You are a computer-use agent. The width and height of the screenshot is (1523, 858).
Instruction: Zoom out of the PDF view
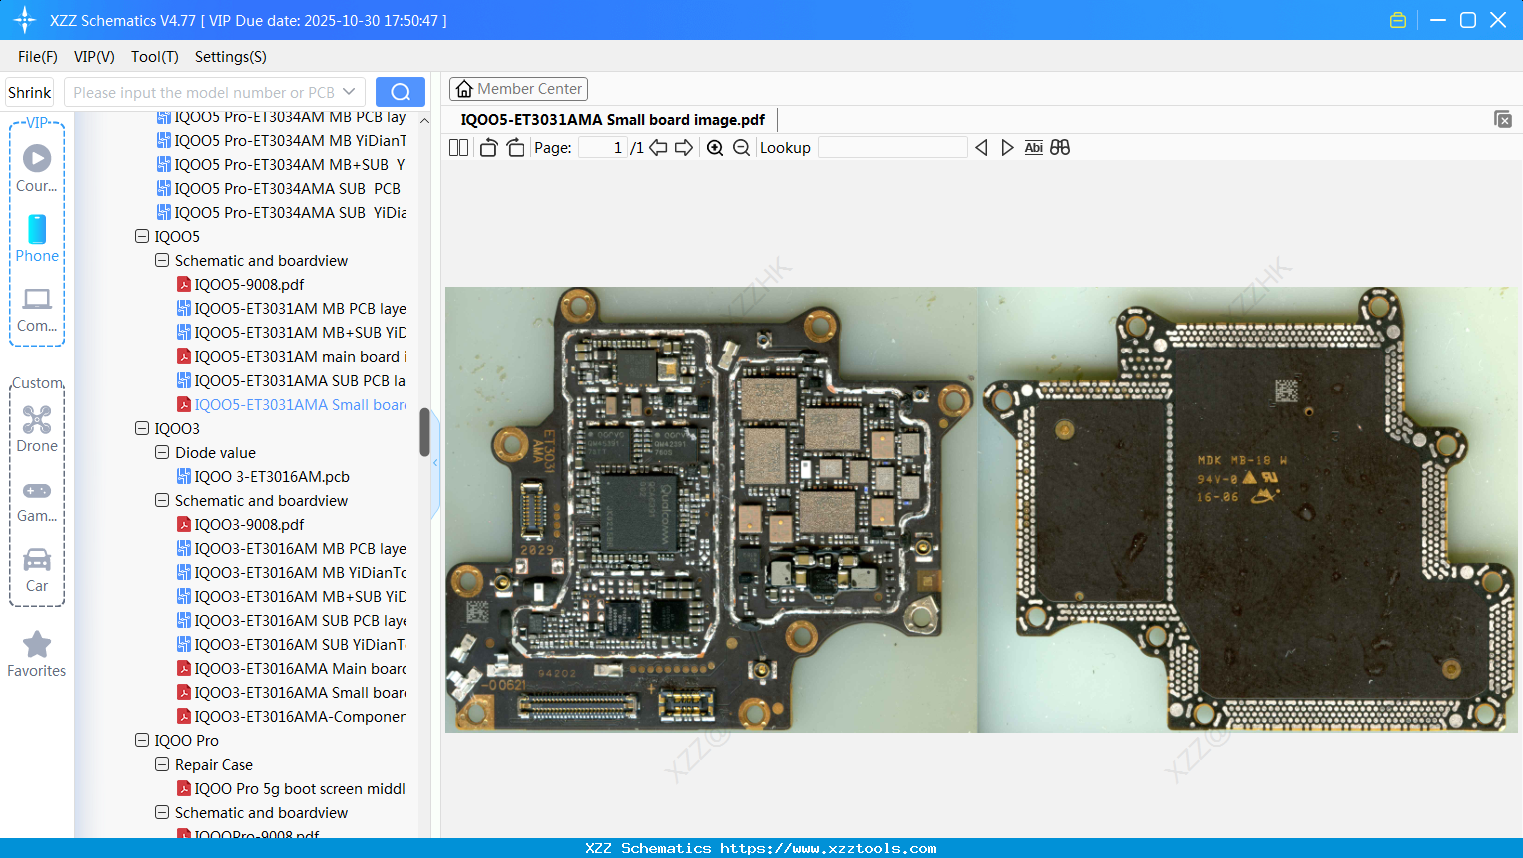click(x=741, y=147)
